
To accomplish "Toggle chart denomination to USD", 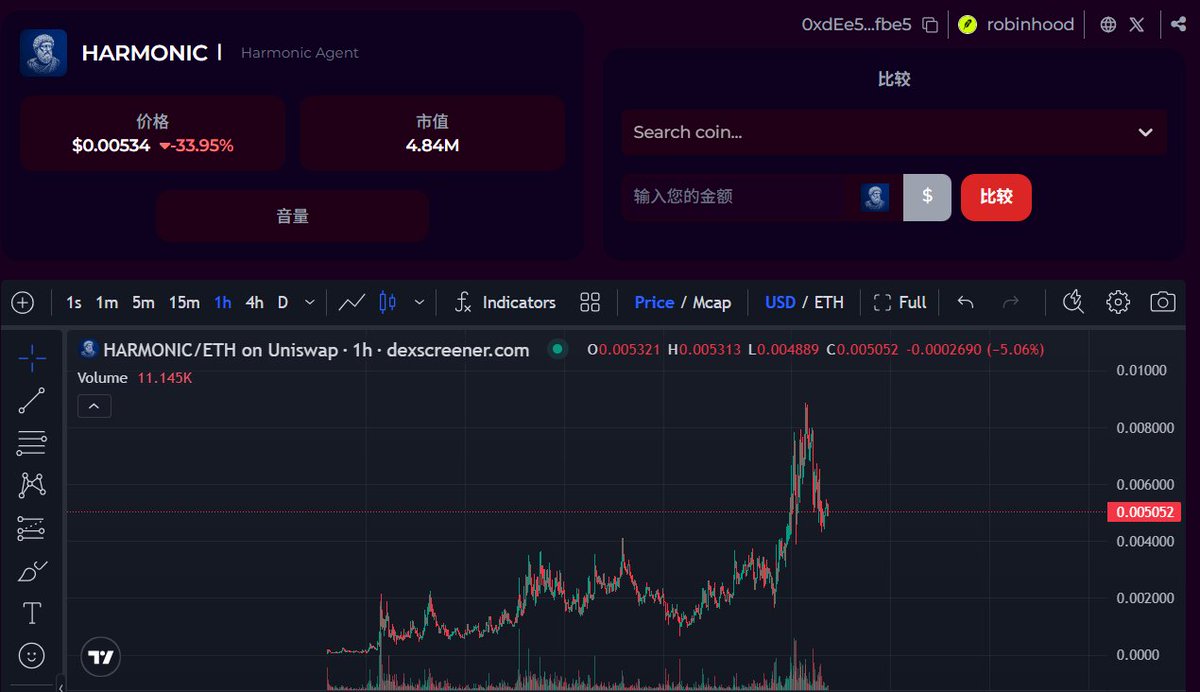I will point(780,303).
